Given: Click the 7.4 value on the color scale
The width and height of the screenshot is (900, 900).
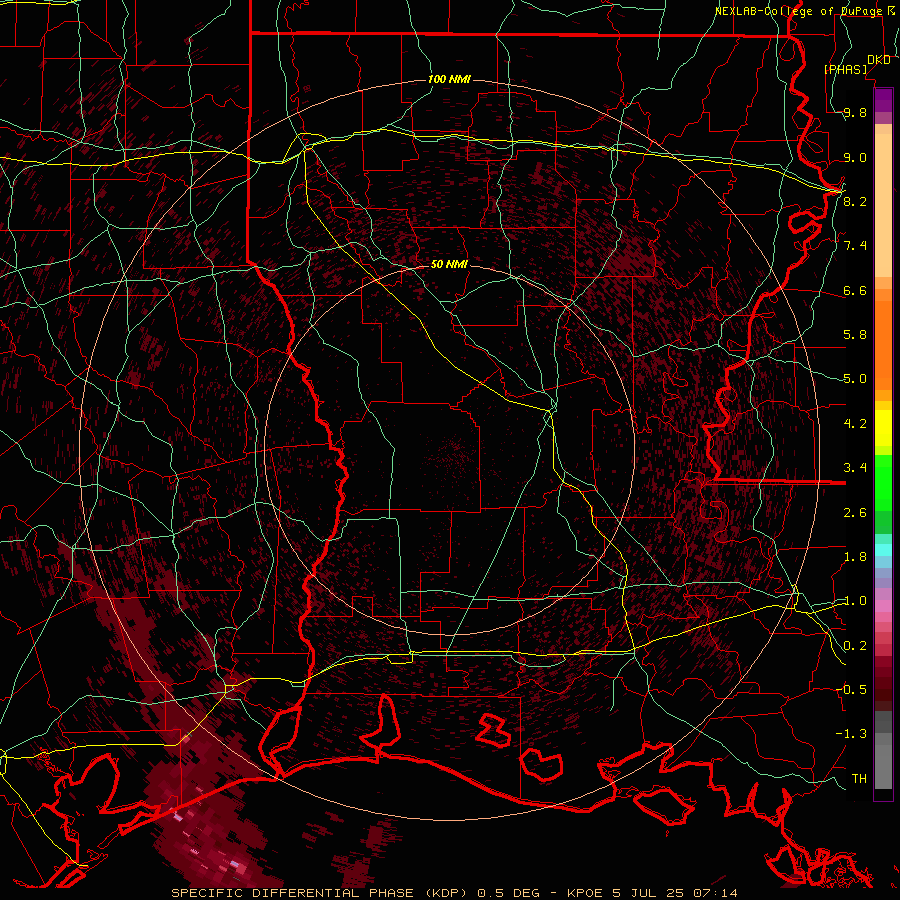Looking at the screenshot, I should pos(855,246).
